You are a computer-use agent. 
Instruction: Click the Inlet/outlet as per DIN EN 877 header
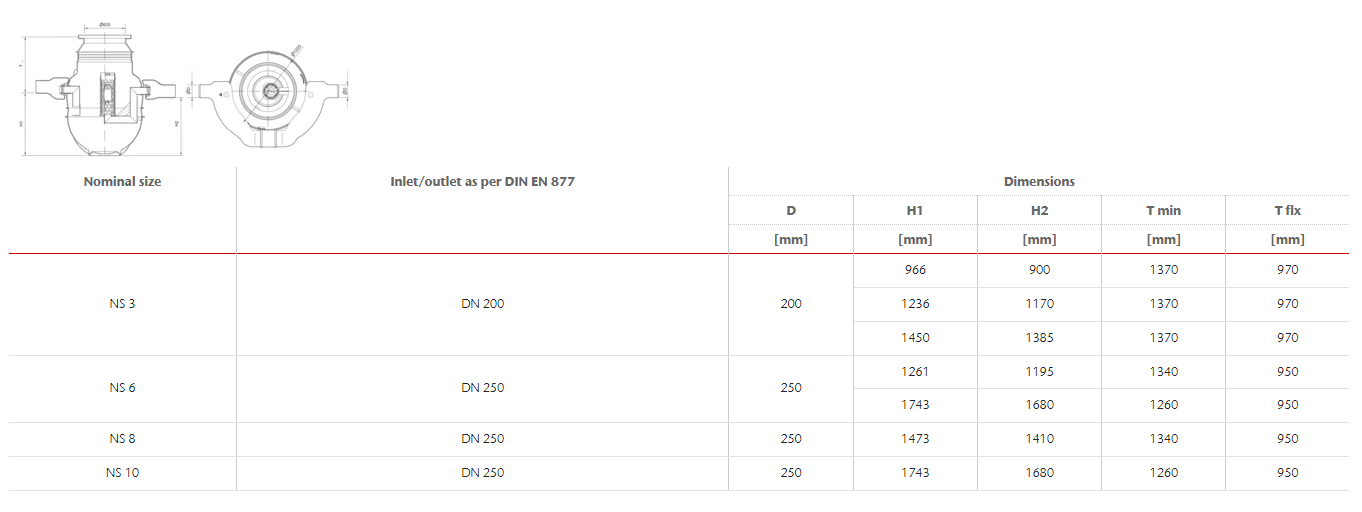pyautogui.click(x=482, y=182)
